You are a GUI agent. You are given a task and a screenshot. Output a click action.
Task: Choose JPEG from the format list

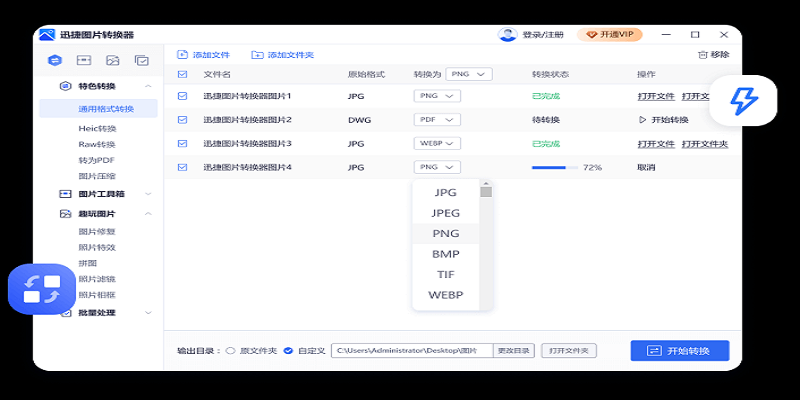(445, 213)
